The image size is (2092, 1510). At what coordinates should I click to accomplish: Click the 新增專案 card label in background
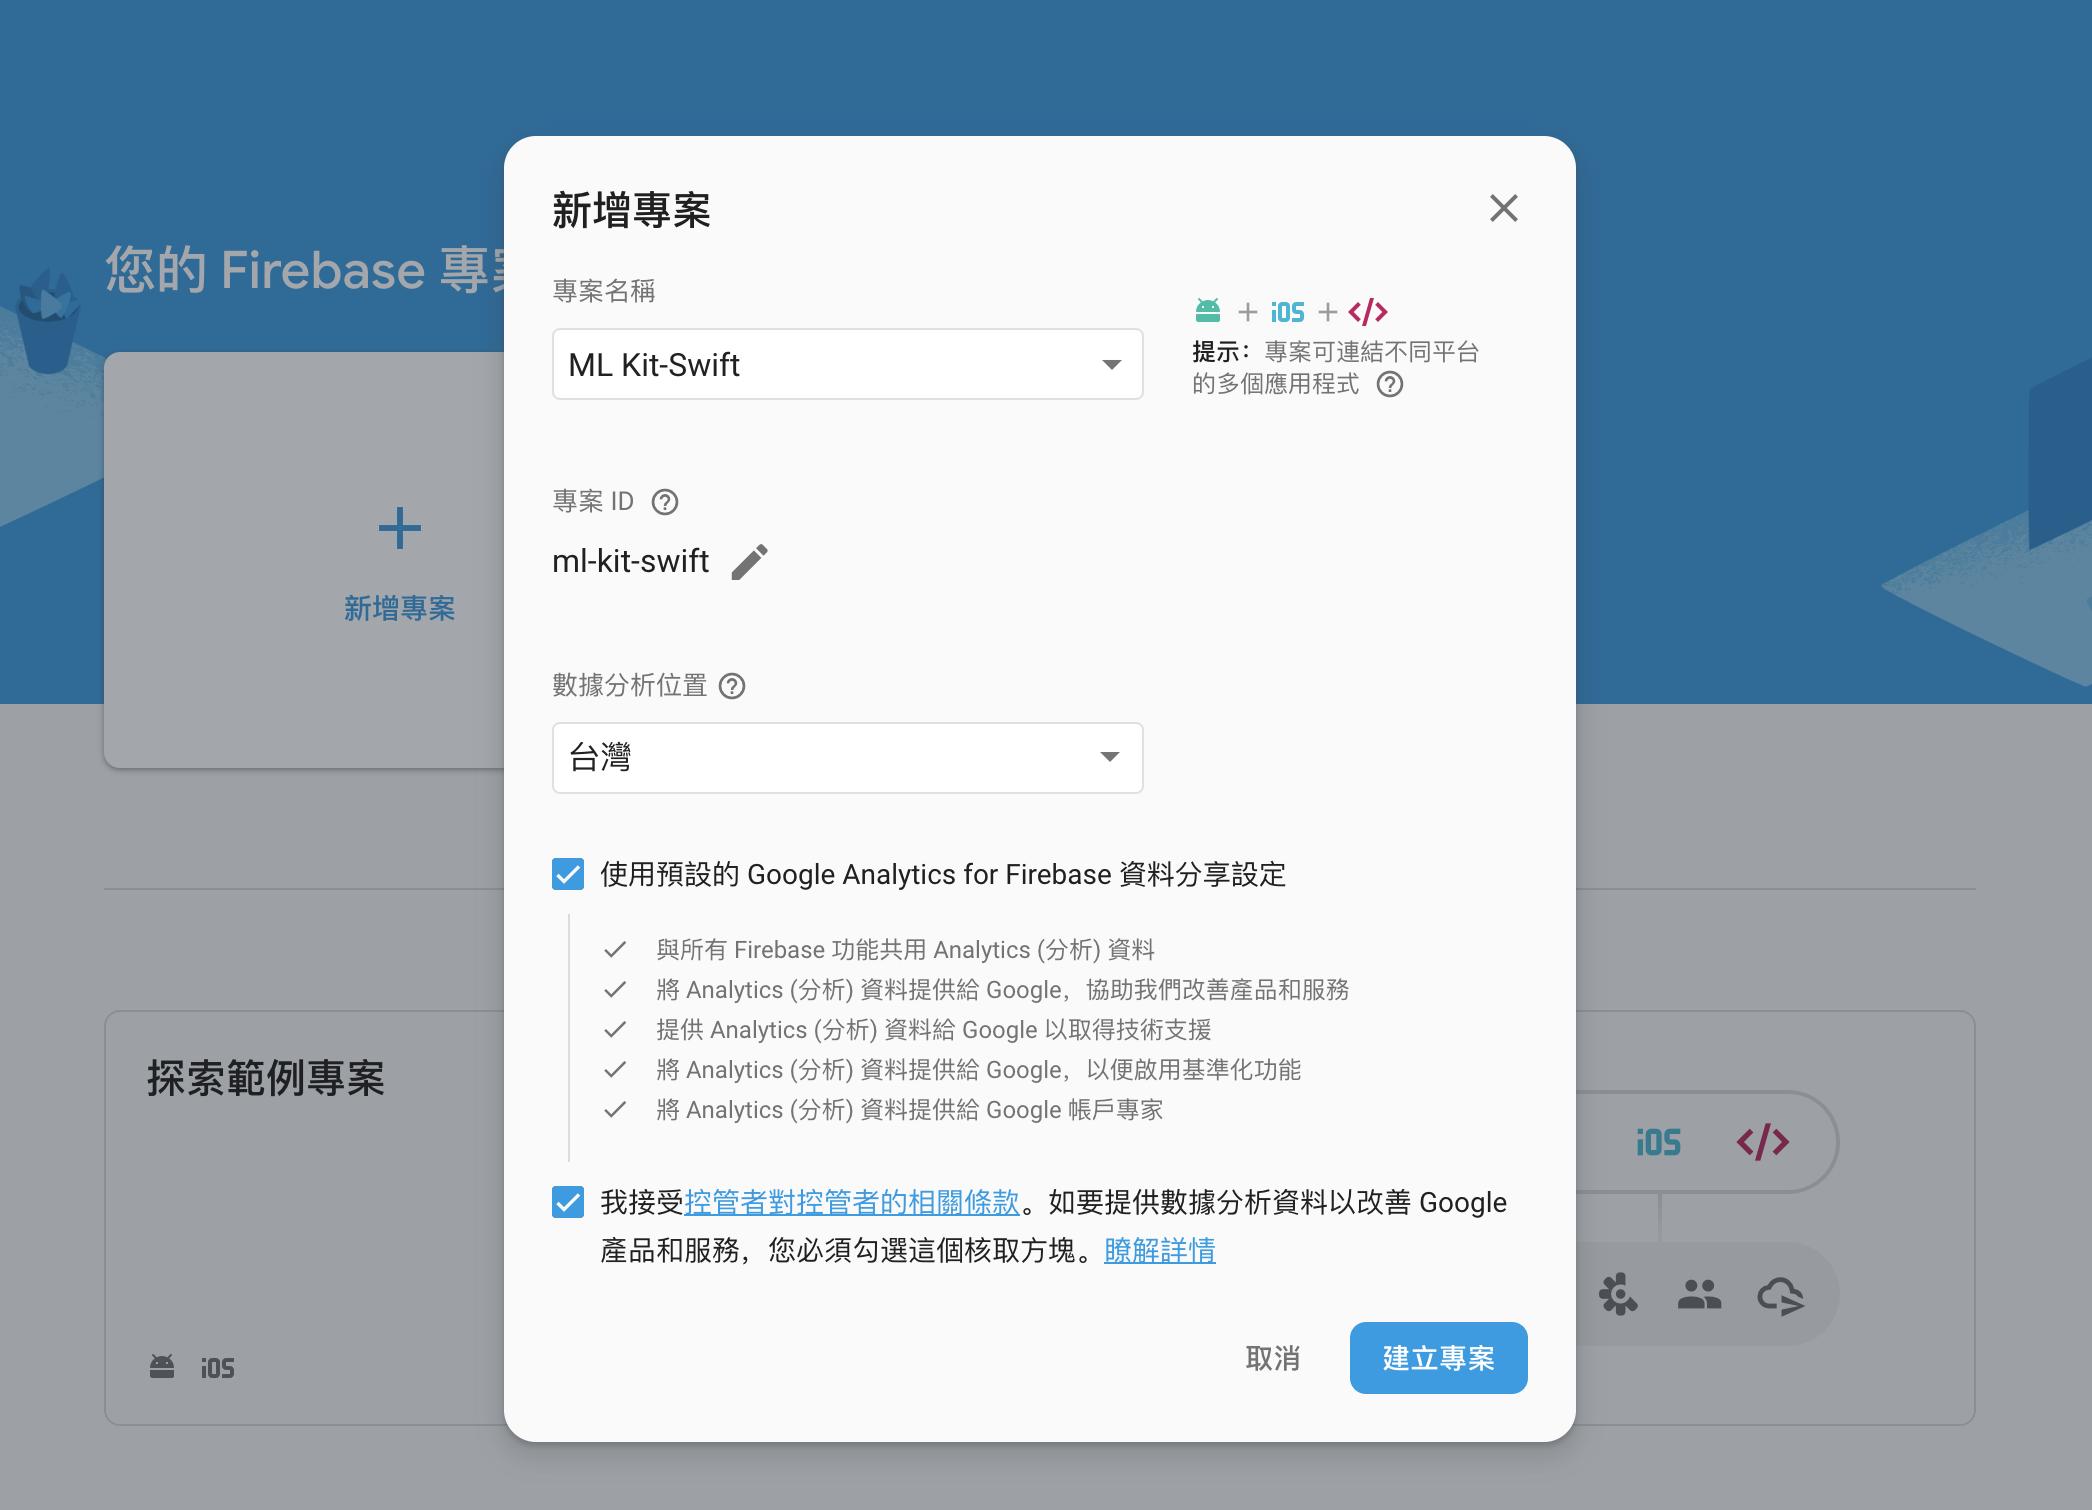click(x=400, y=608)
